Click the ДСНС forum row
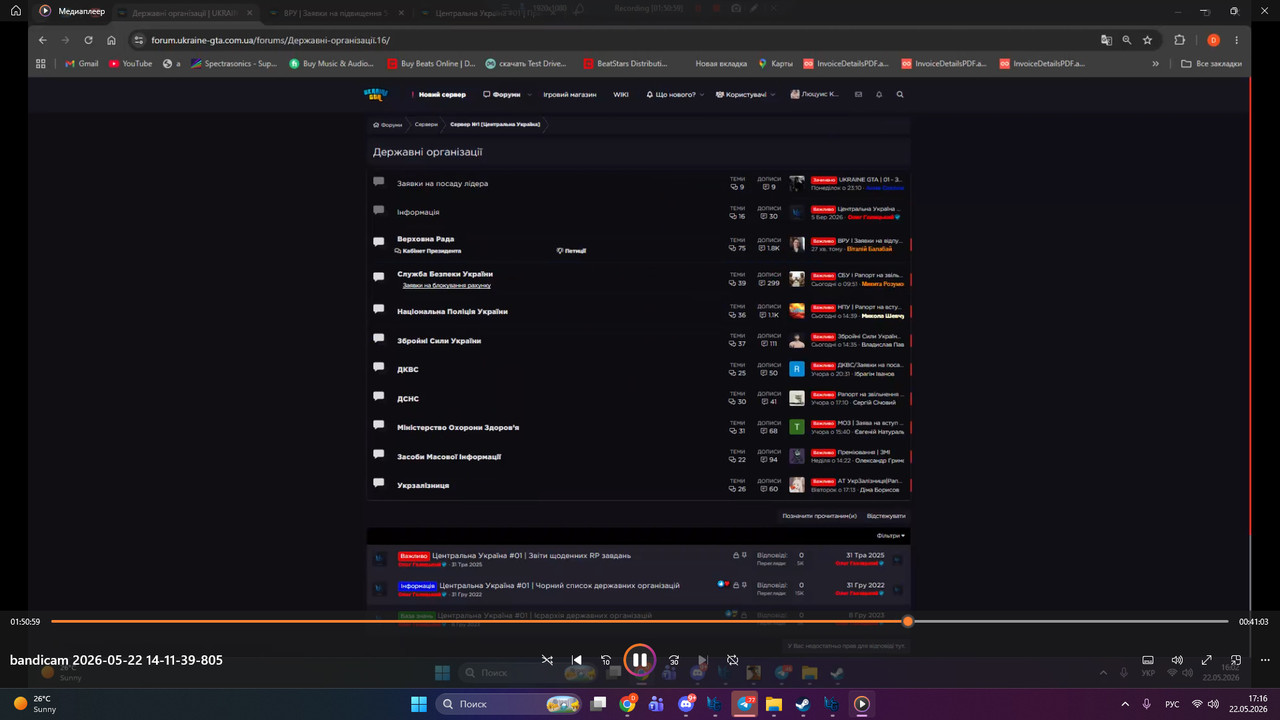This screenshot has height=720, width=1280. (x=640, y=398)
